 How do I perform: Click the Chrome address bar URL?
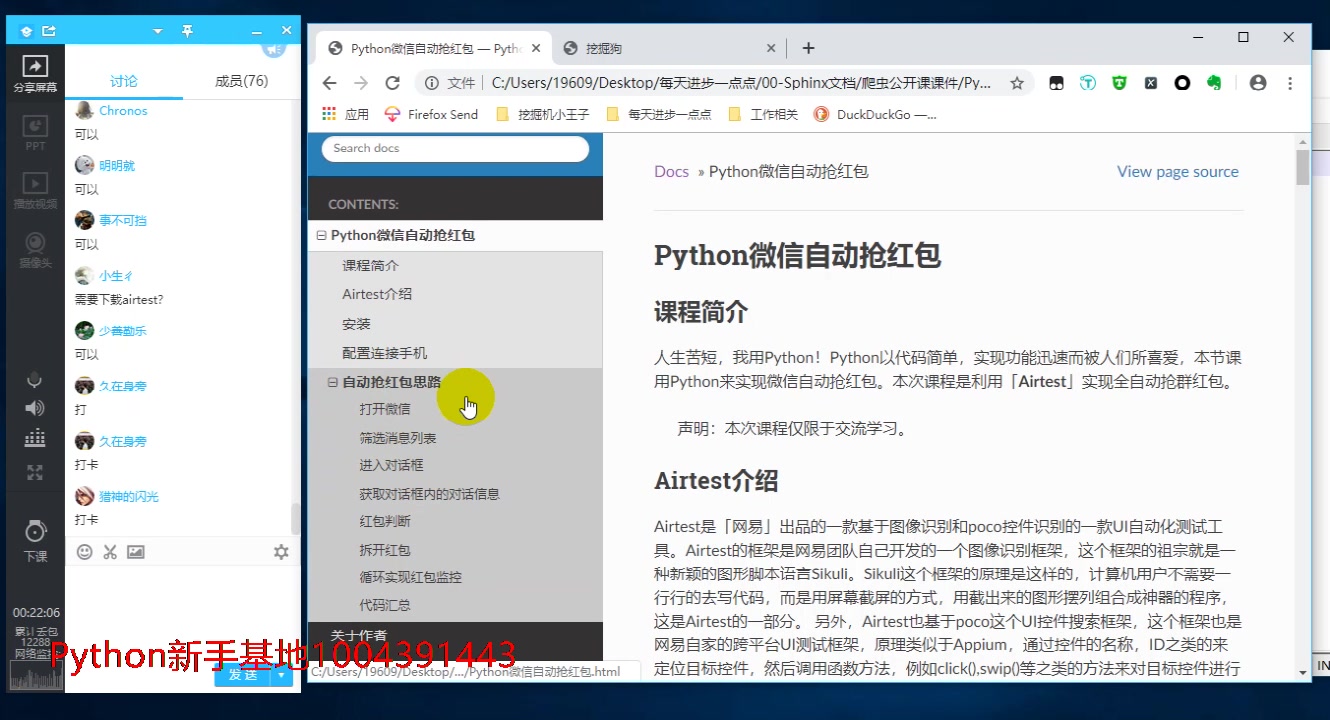pos(741,83)
